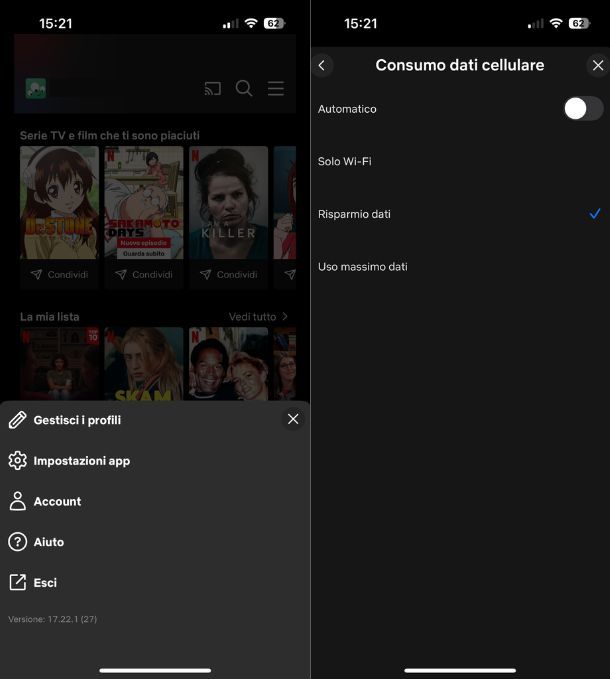
Task: Open the Killer poster thumbnail
Action: tap(229, 203)
